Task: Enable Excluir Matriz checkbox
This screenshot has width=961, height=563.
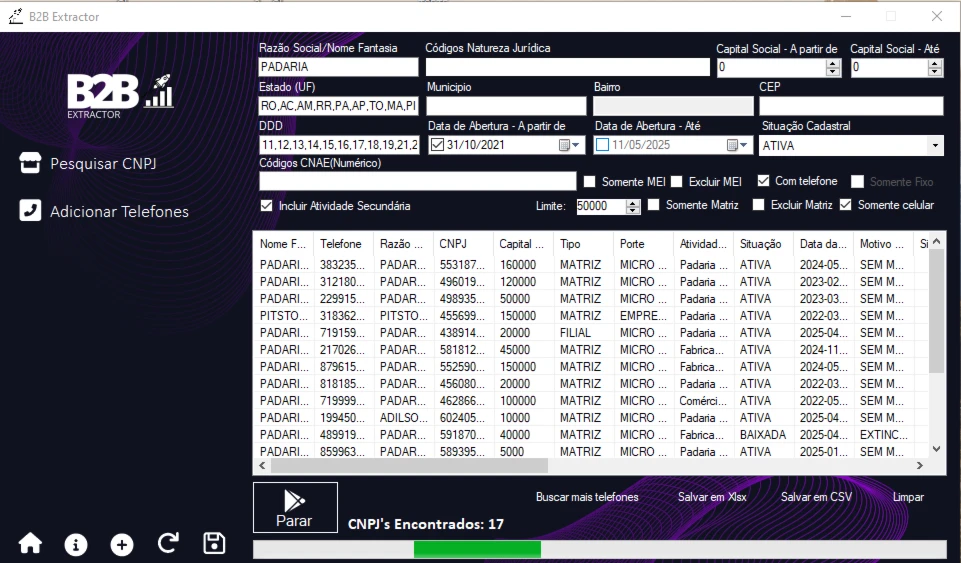Action: click(x=759, y=205)
